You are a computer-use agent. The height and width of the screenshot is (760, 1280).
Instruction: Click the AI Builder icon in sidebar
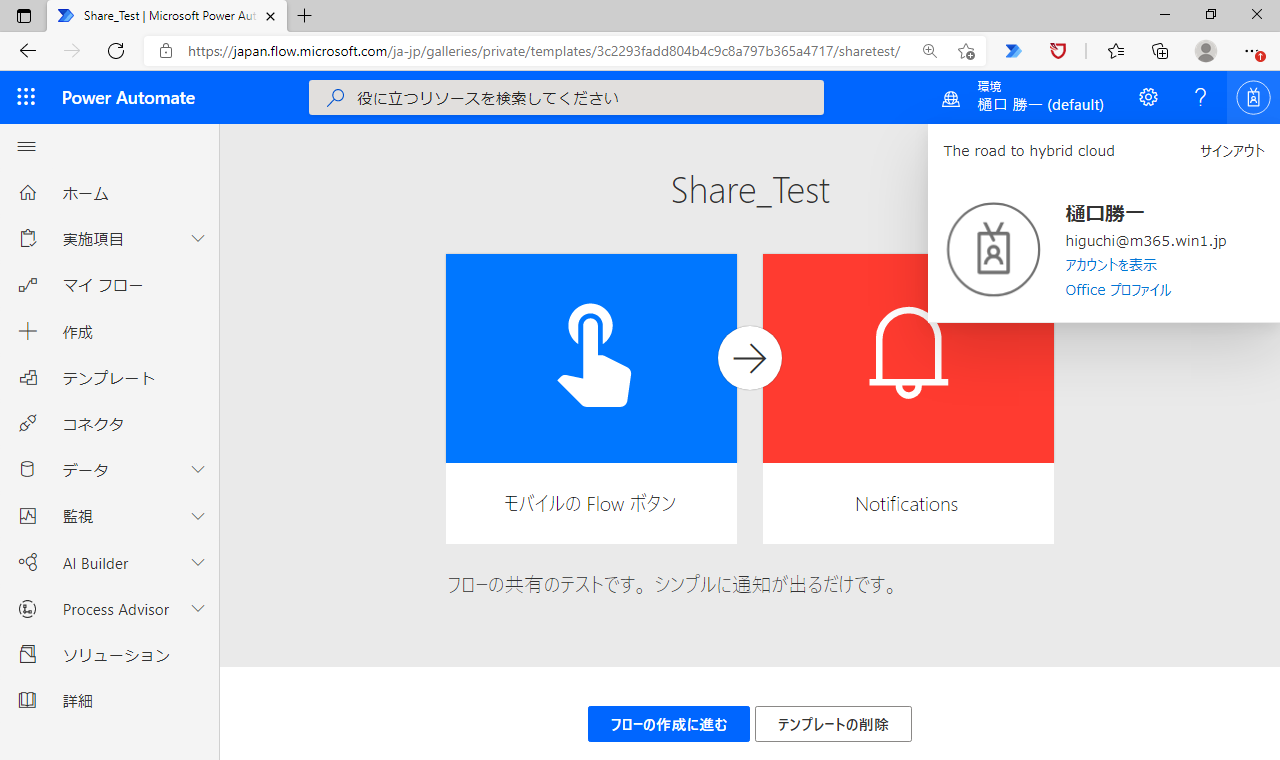(28, 563)
